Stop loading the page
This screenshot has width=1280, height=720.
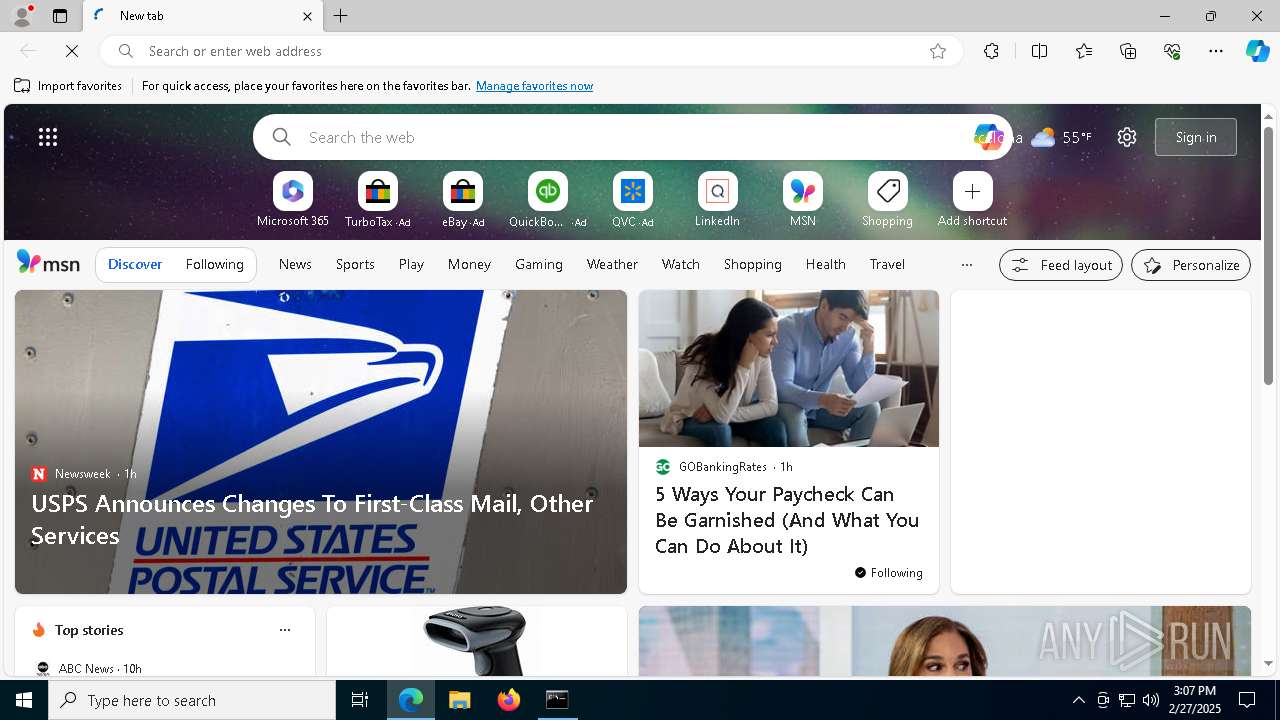click(72, 51)
